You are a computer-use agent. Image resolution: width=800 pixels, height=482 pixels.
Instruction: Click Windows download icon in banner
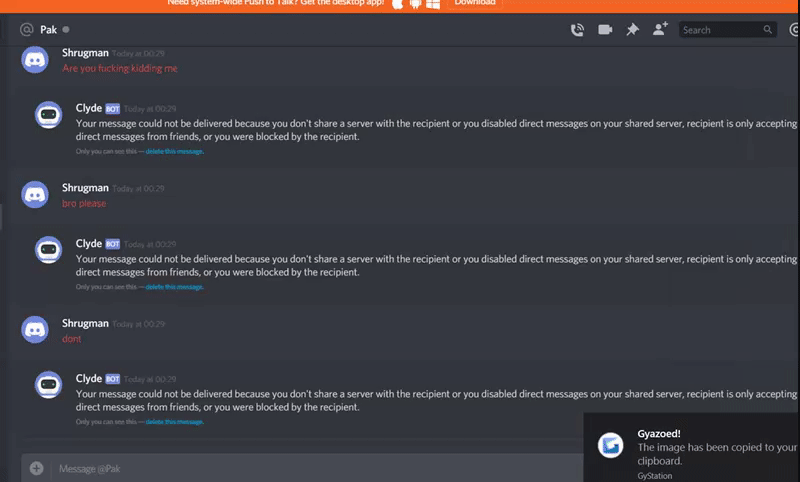[x=433, y=4]
